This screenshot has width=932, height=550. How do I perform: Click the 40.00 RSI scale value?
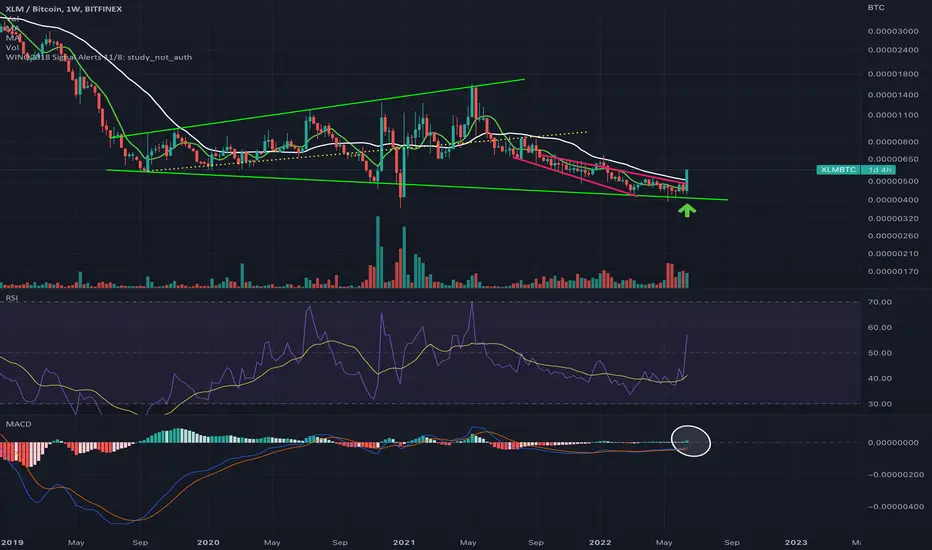click(x=880, y=378)
